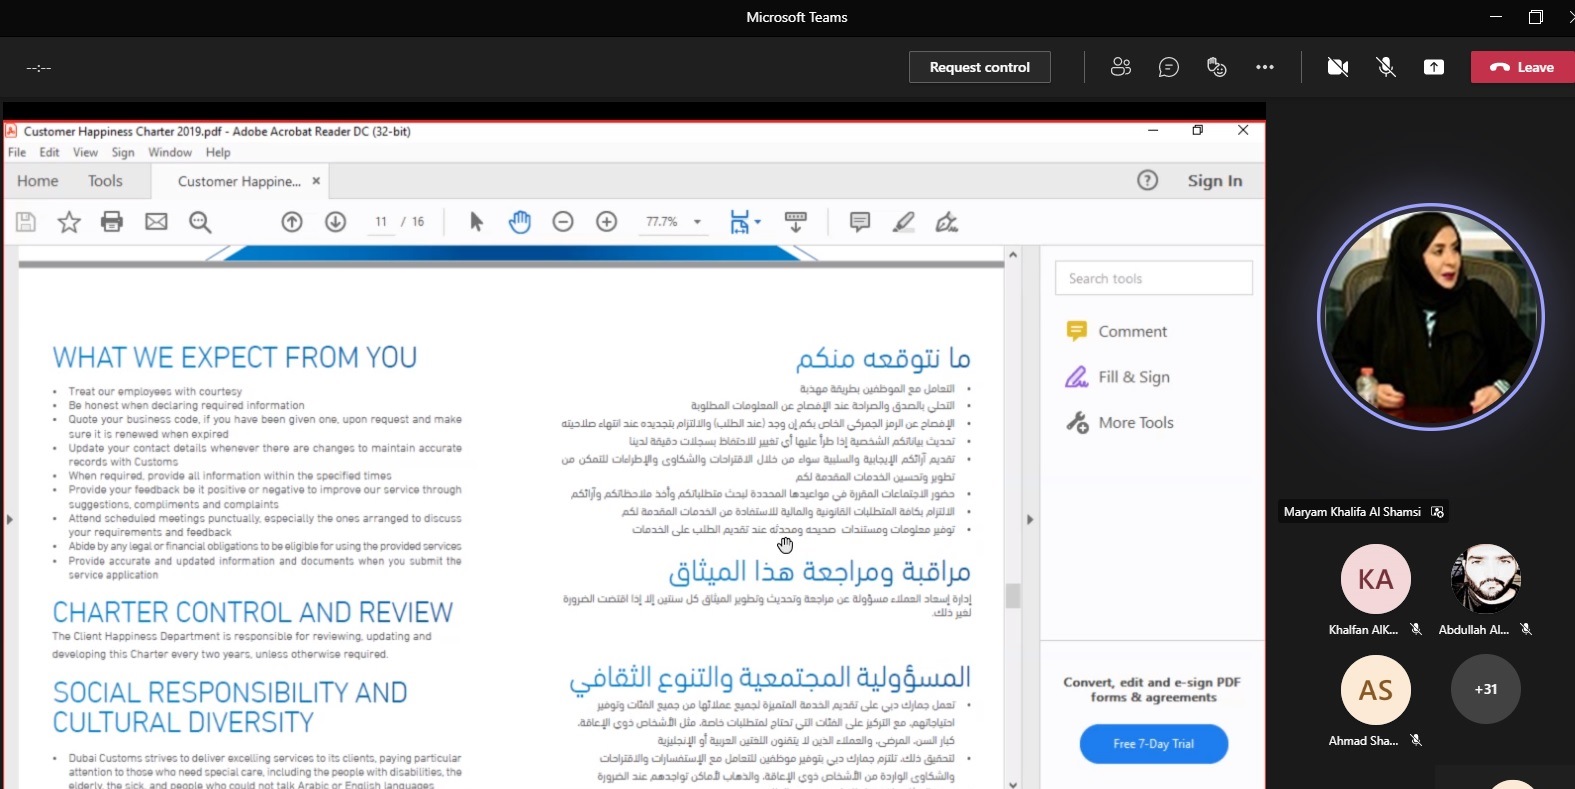Go to next page arrow in Acrobat

(336, 222)
